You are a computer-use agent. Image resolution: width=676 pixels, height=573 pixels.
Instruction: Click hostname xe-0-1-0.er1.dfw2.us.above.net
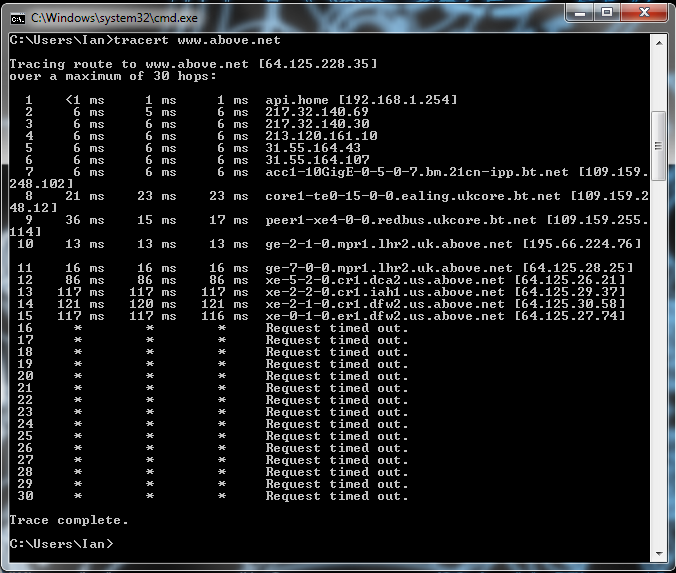385,316
